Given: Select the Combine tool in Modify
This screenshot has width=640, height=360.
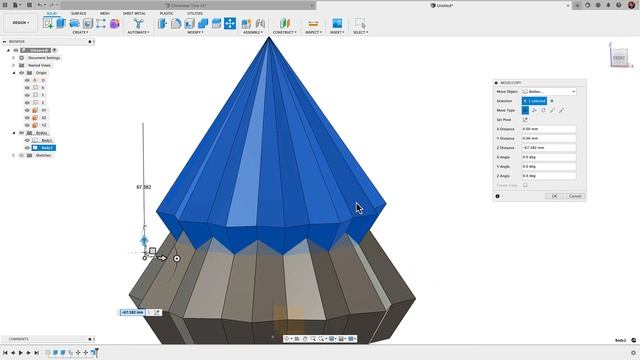Looking at the screenshot, I should tap(203, 23).
